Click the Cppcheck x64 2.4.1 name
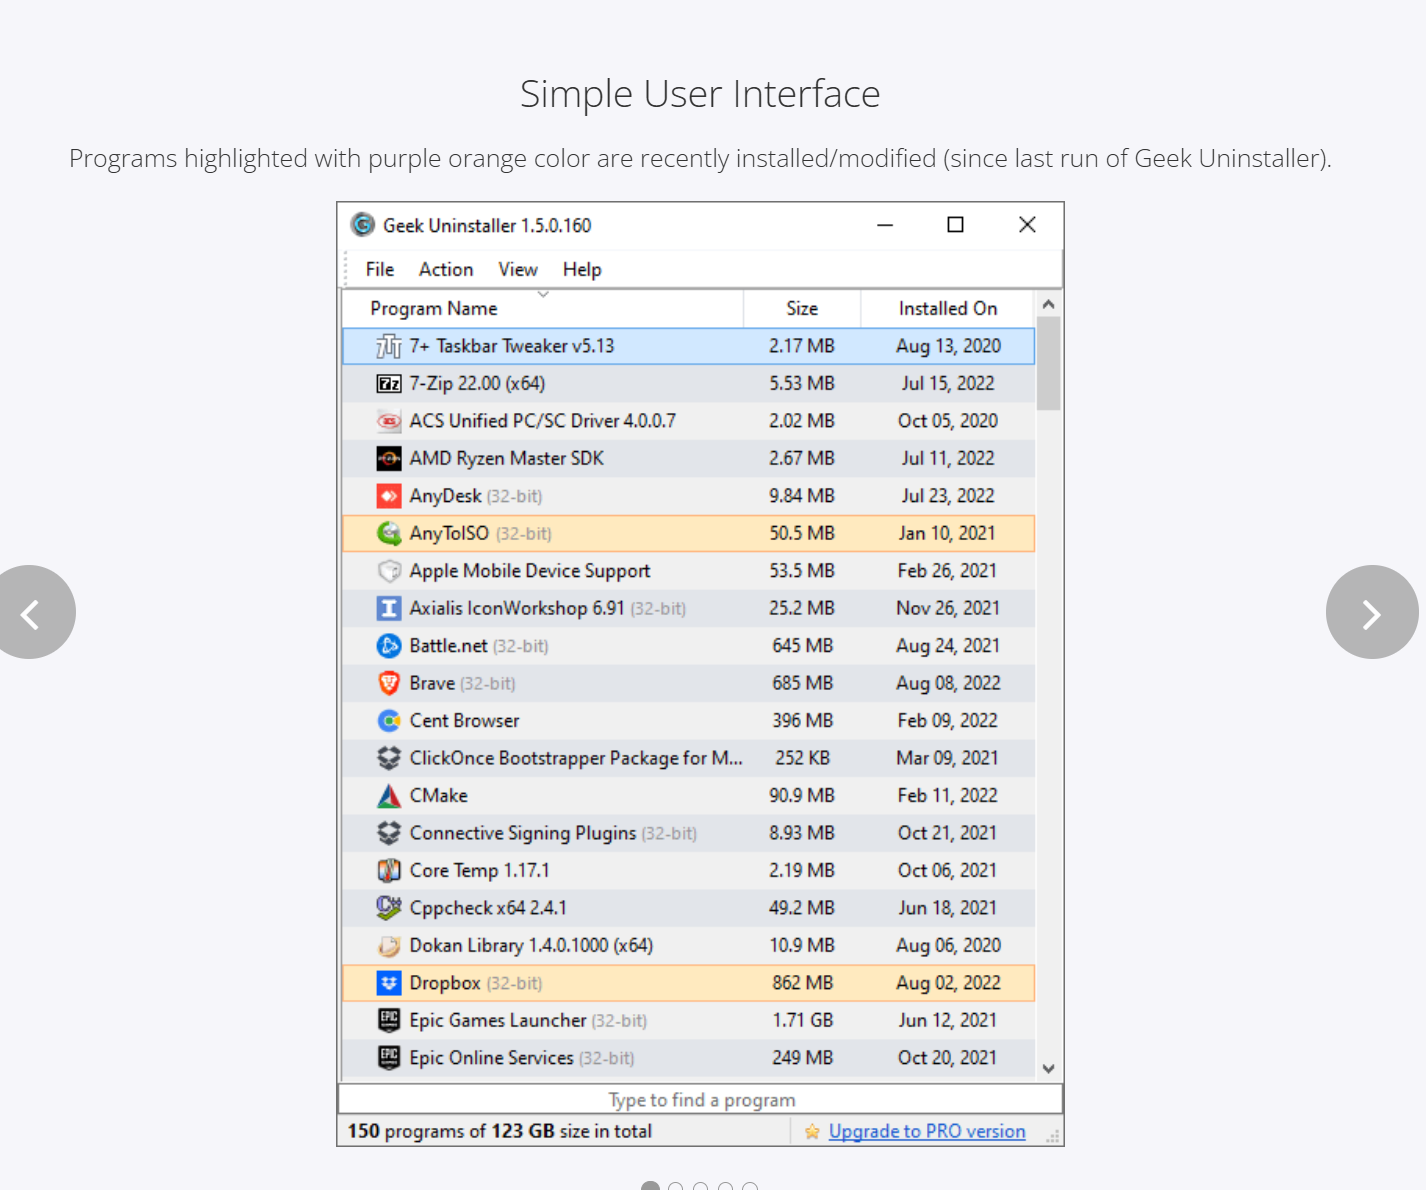The width and height of the screenshot is (1426, 1190). coord(488,908)
